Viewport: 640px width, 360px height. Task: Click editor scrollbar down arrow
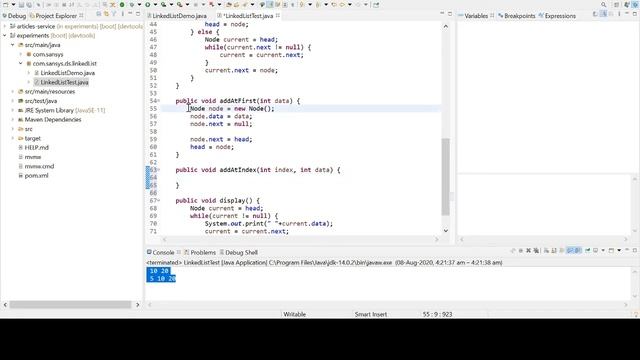(446, 231)
